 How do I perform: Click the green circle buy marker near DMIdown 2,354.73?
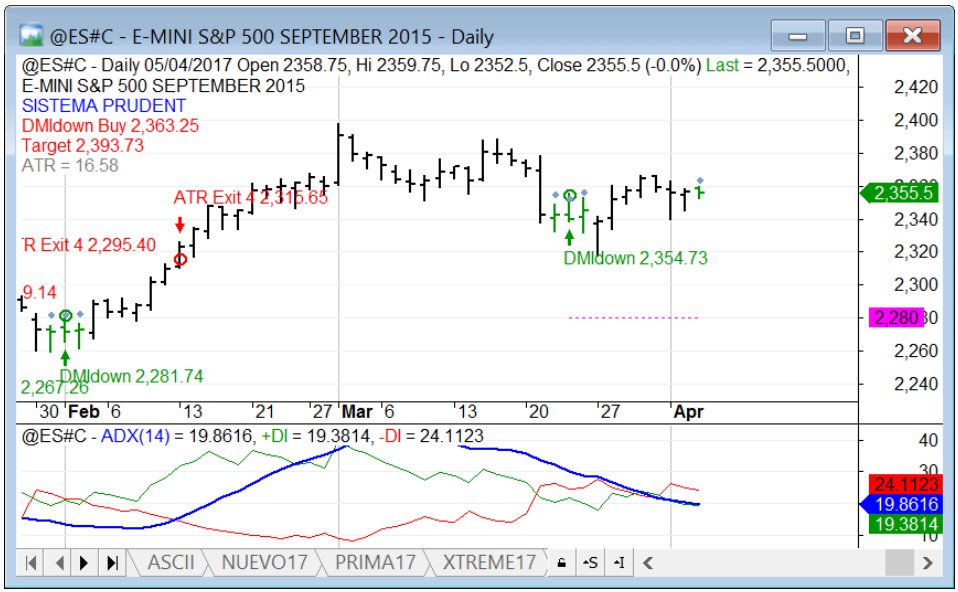tap(570, 195)
